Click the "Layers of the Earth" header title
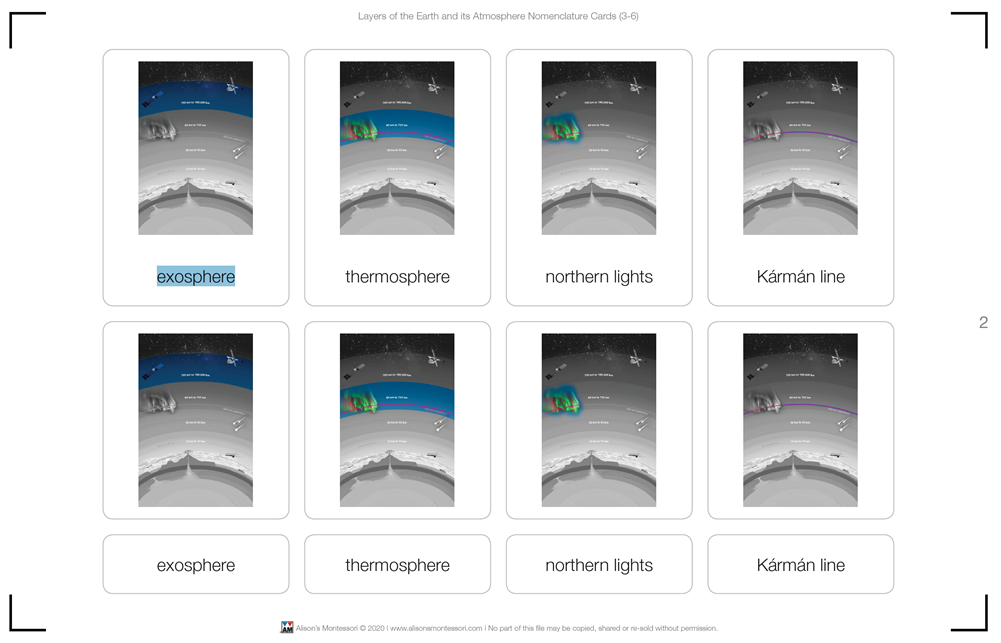Image resolution: width=1001 pixels, height=643 pixels. tap(499, 16)
